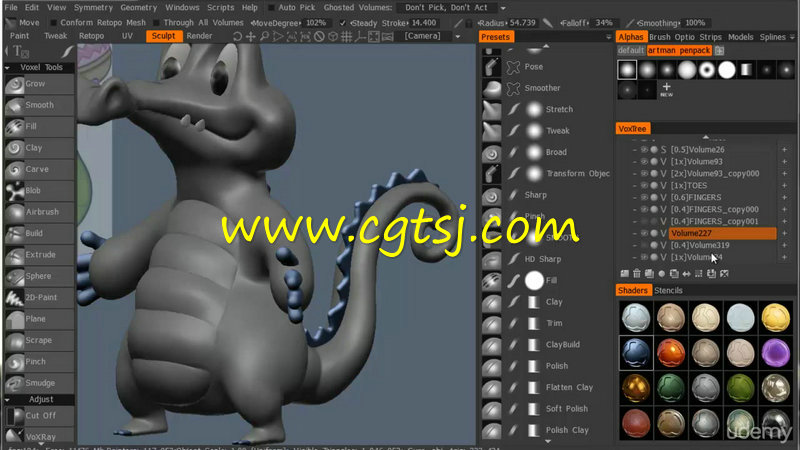
Task: Select the Extrude voxel tool
Action: [x=39, y=255]
